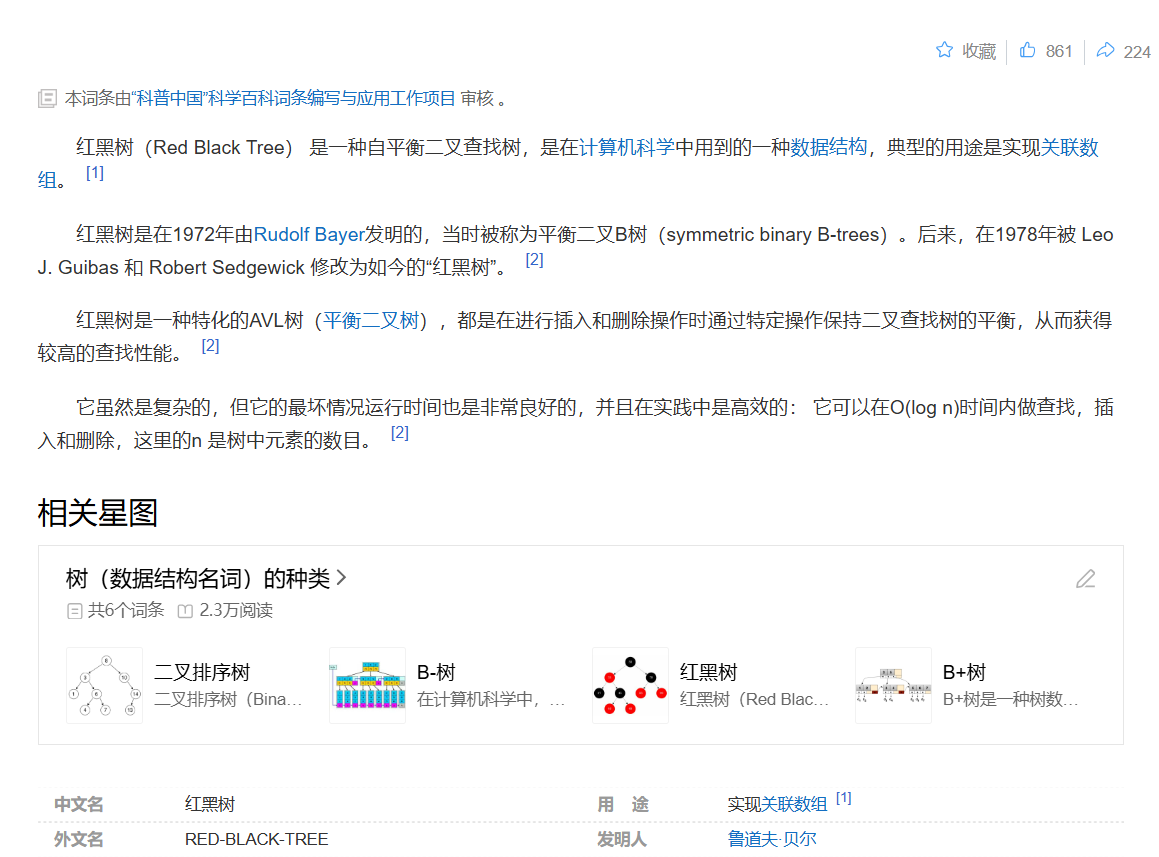This screenshot has height=857, width=1159.
Task: Click the pencil edit icon in 相关星图 card
Action: click(x=1085, y=579)
